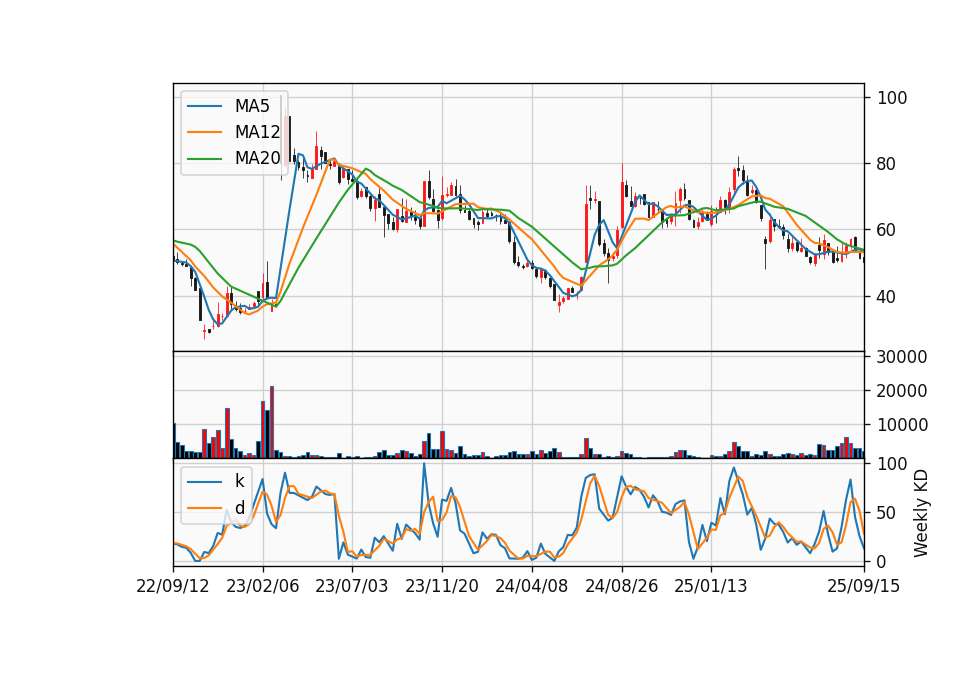
Task: Click the 25/01/13 date axis label
Action: 711,586
